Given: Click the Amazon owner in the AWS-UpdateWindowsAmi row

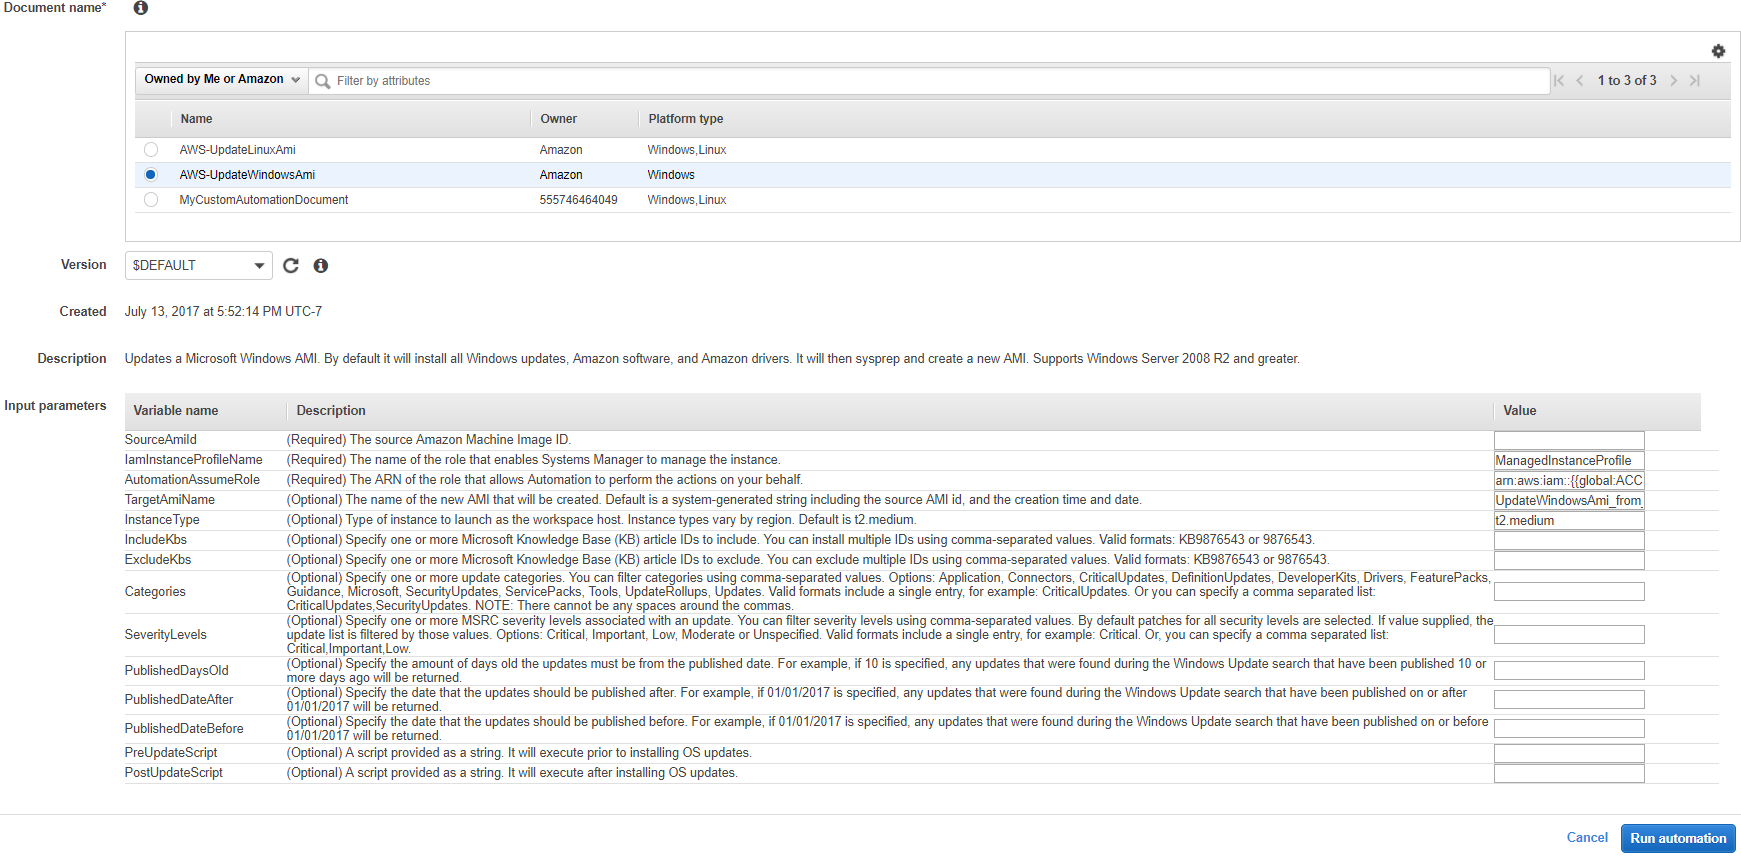Looking at the screenshot, I should 561,175.
